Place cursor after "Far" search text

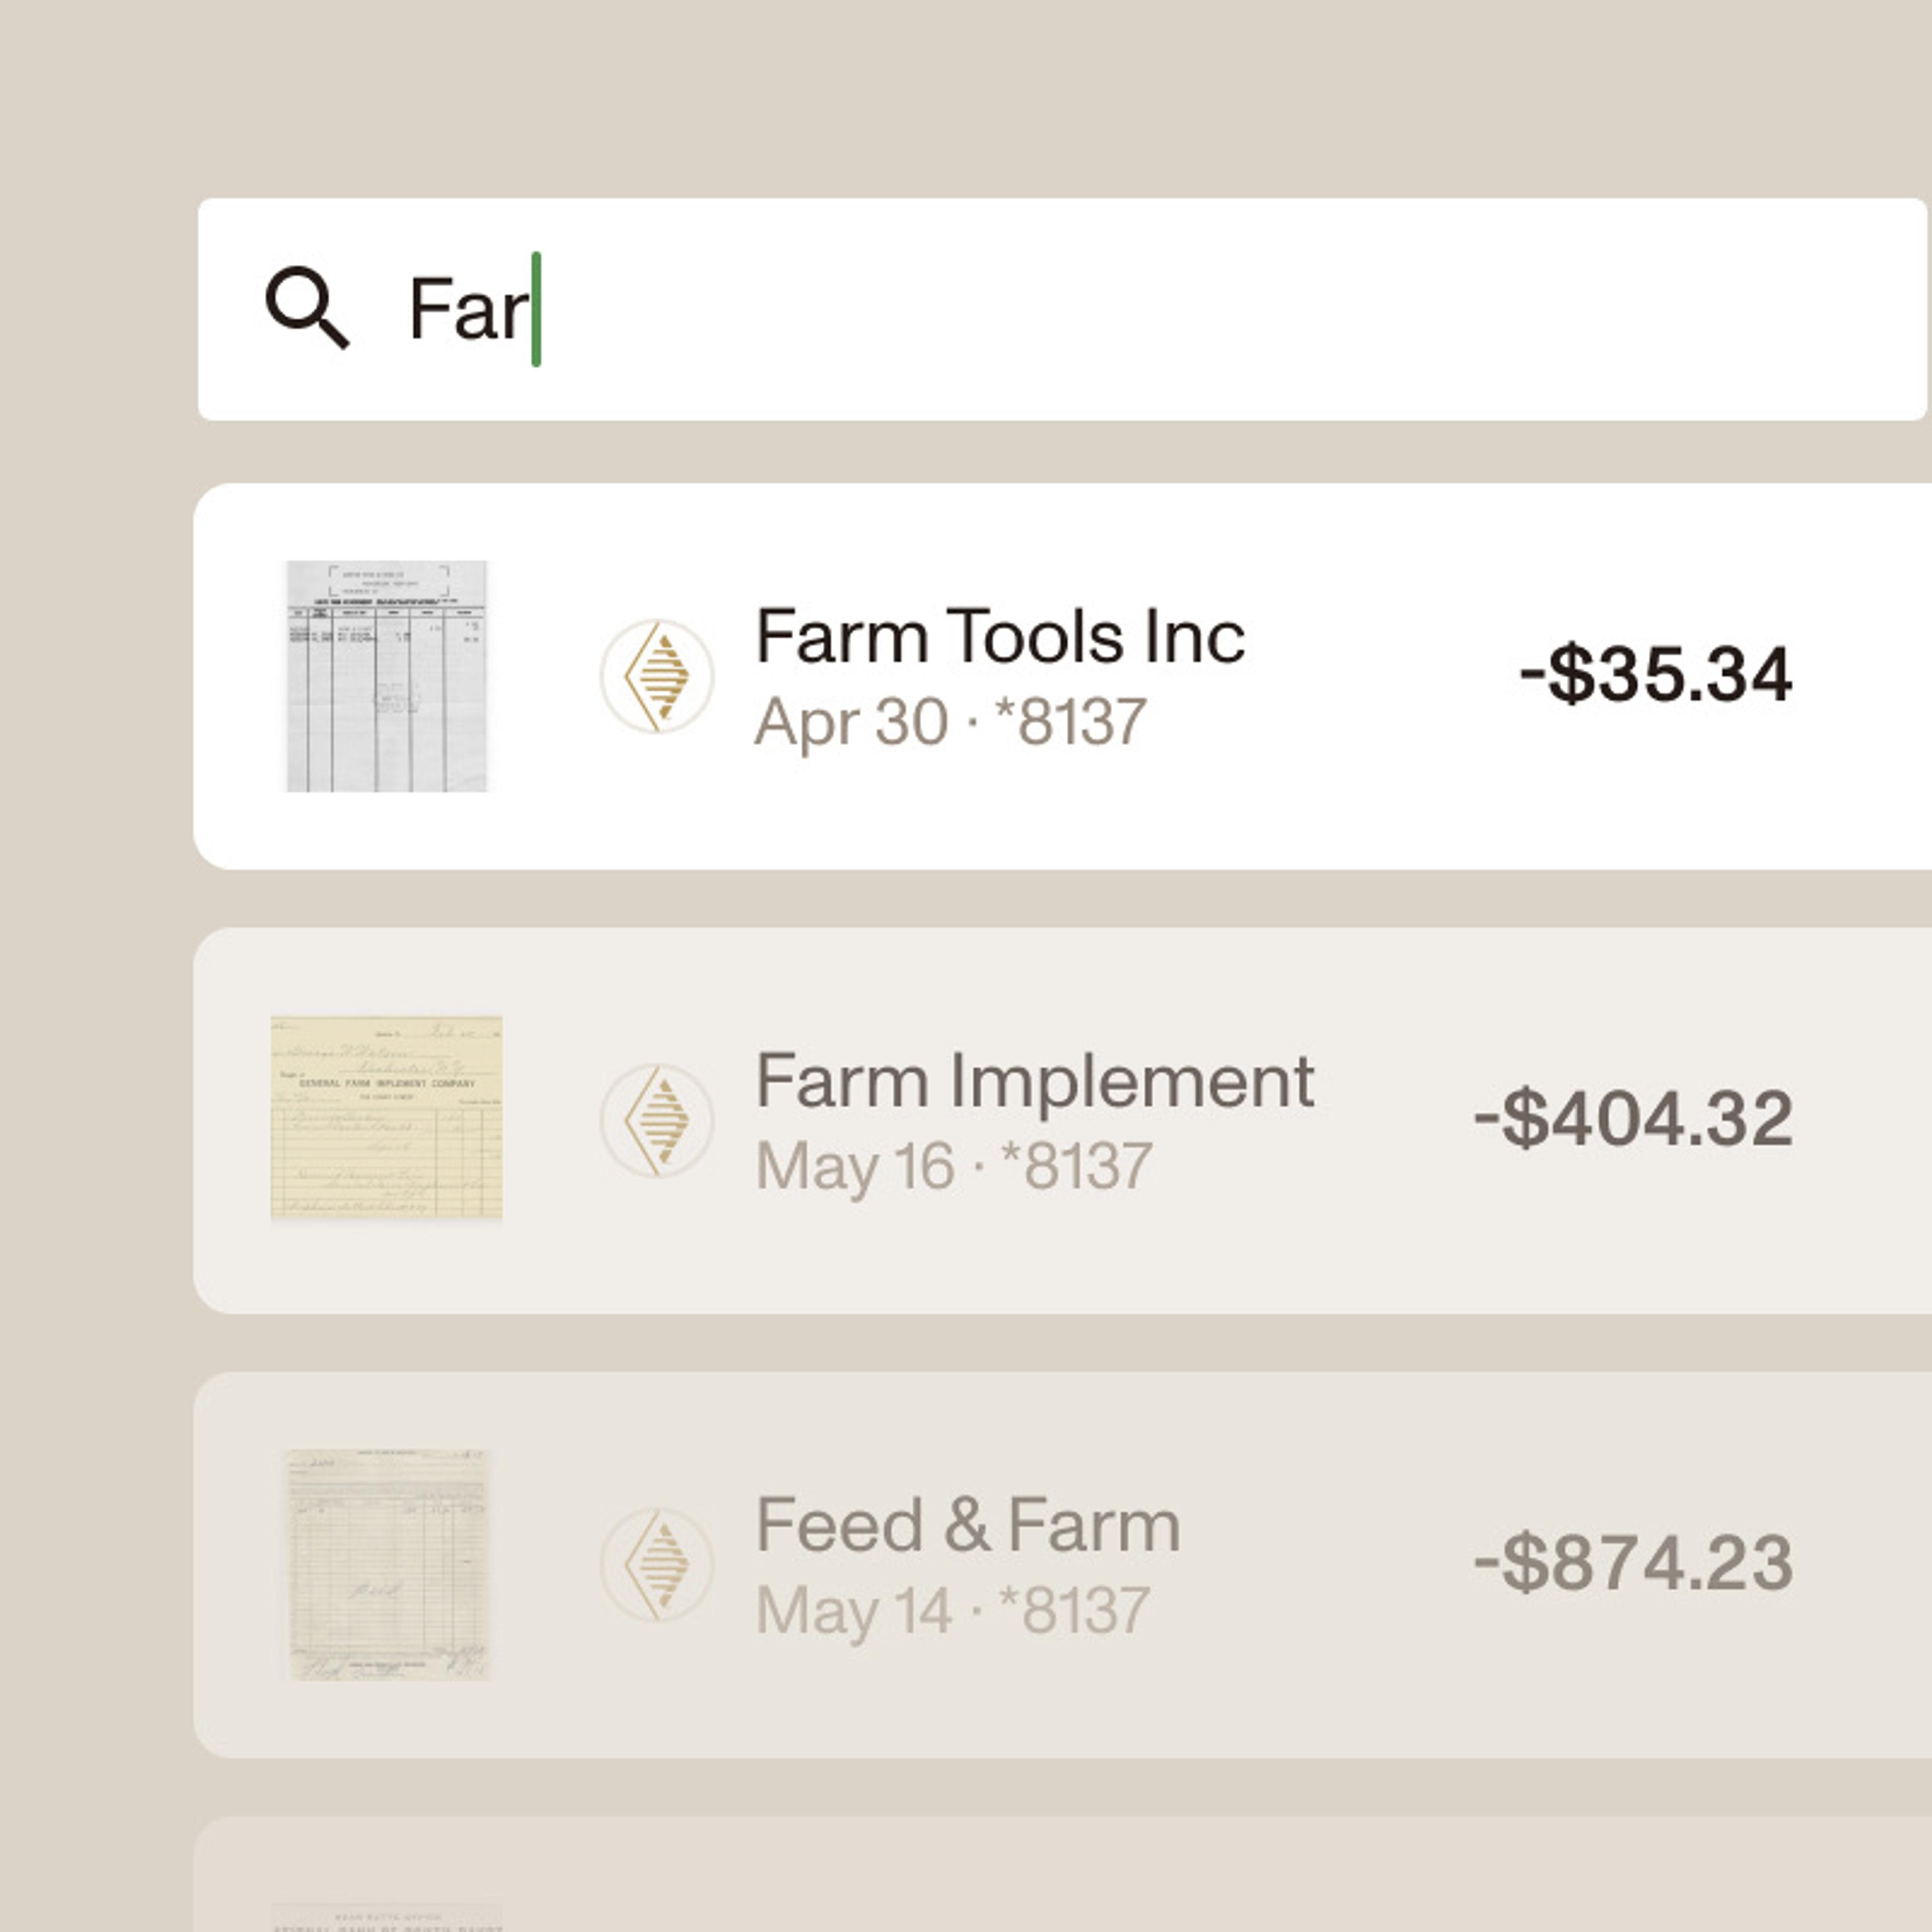532,309
